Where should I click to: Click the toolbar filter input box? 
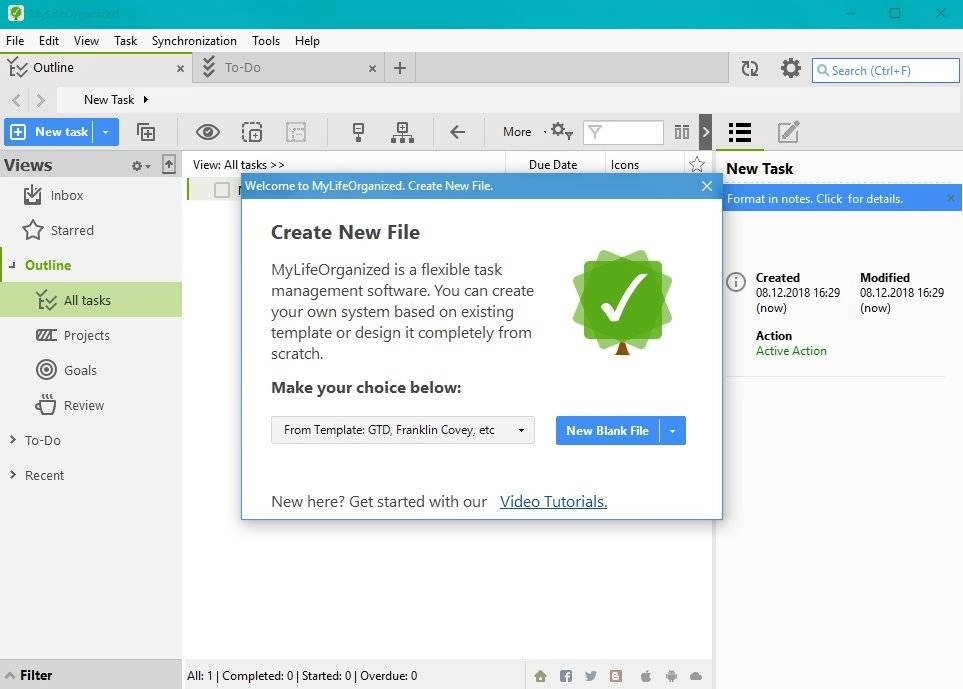pyautogui.click(x=623, y=132)
